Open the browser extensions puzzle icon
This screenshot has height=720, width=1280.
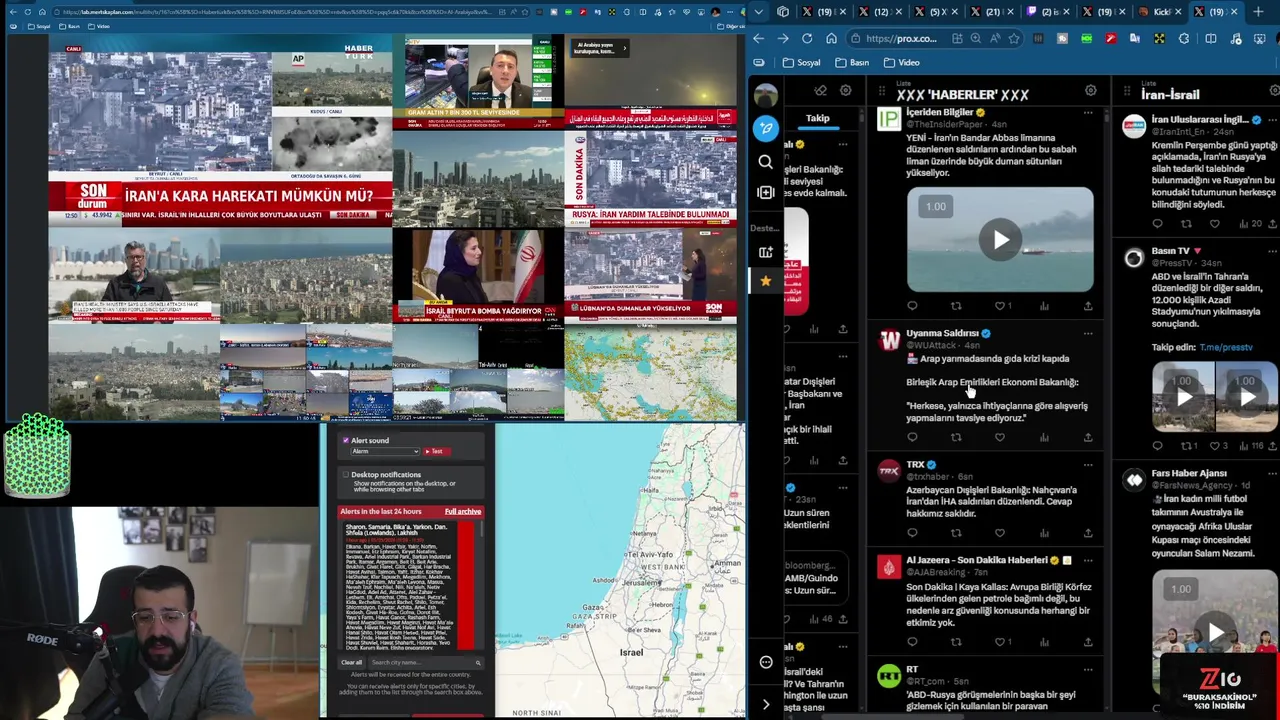tap(1184, 38)
